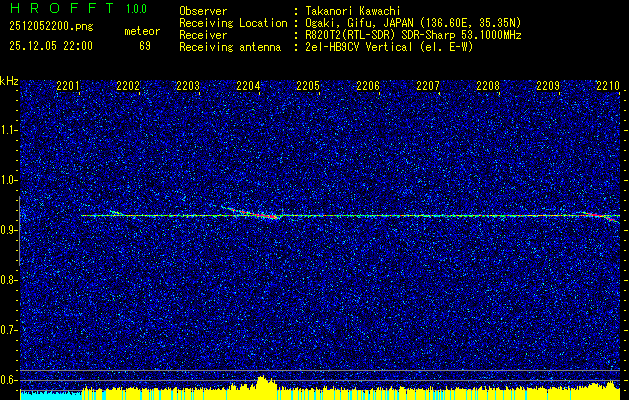
Task: Click the meteor echo trace near 2204
Action: tap(250, 212)
